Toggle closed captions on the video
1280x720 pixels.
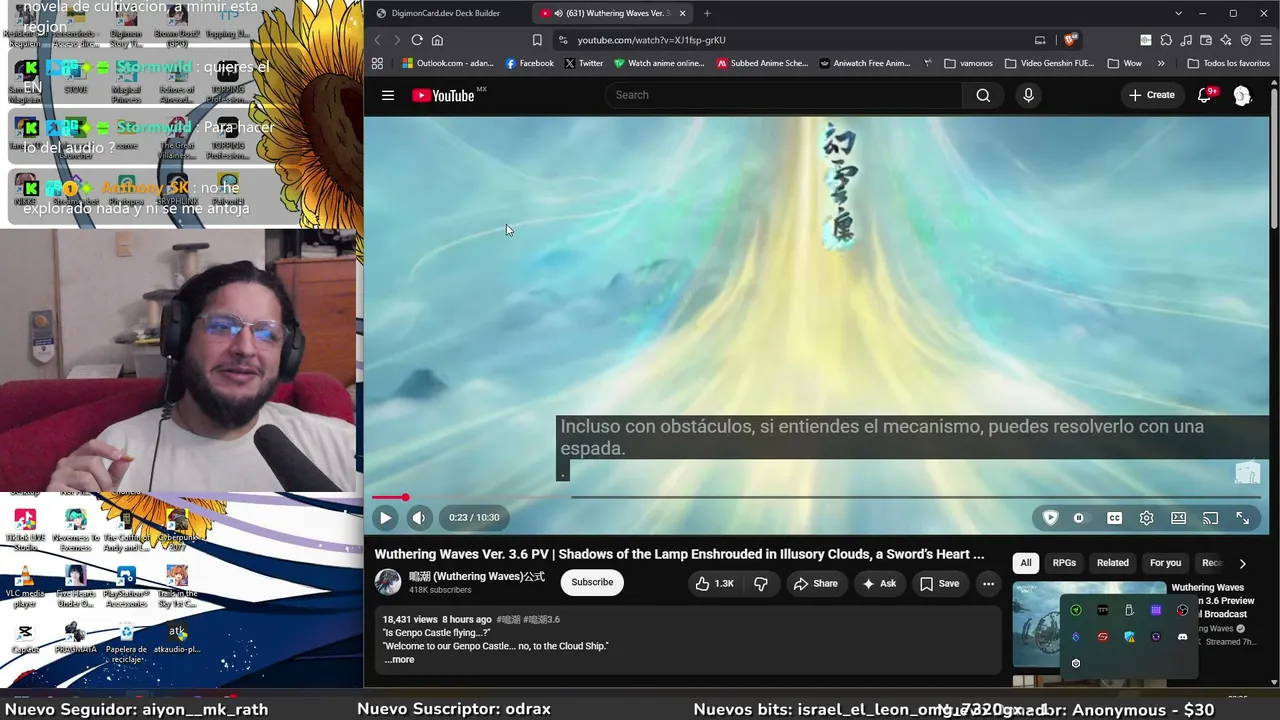(x=1114, y=518)
